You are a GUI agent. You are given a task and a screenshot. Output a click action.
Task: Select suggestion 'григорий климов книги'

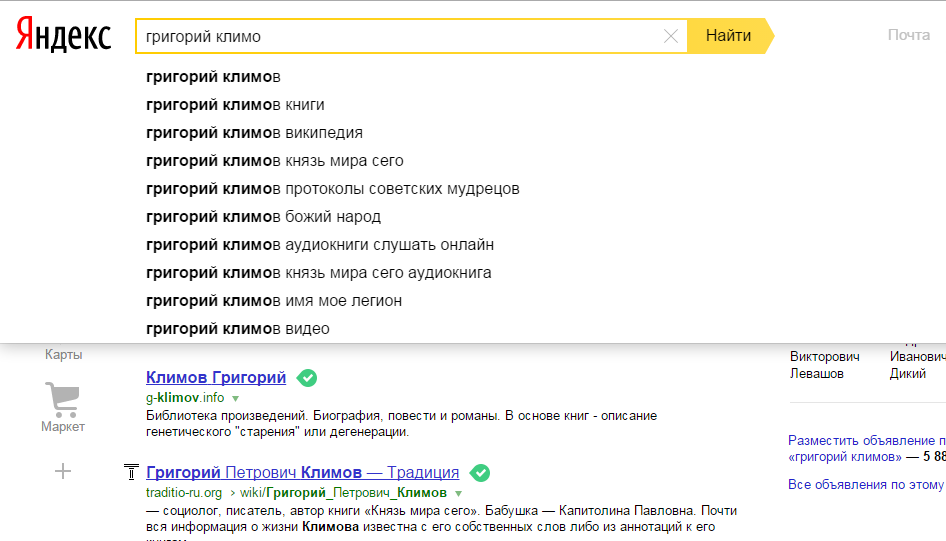click(235, 105)
